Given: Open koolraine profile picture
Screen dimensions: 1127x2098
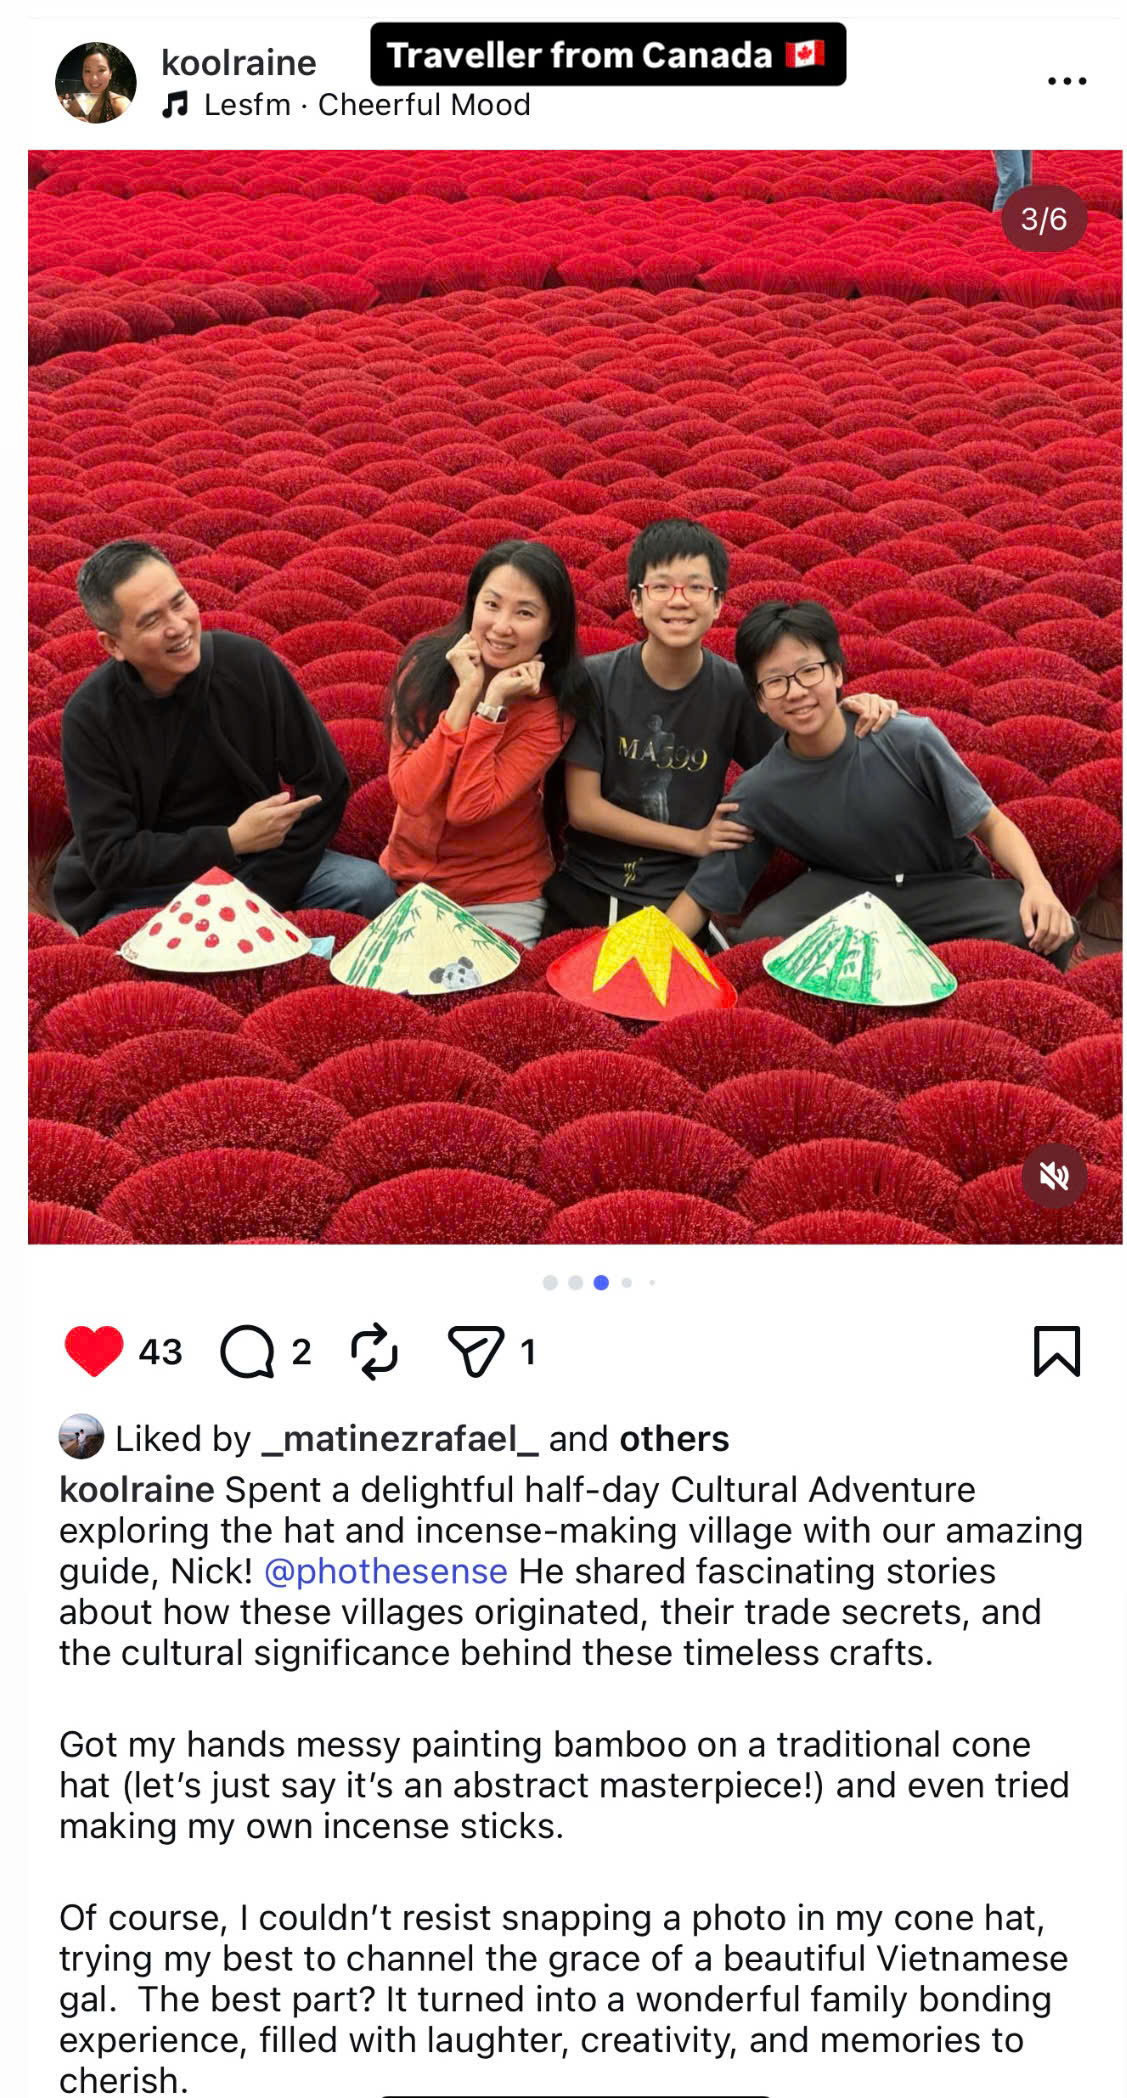Looking at the screenshot, I should [96, 82].
